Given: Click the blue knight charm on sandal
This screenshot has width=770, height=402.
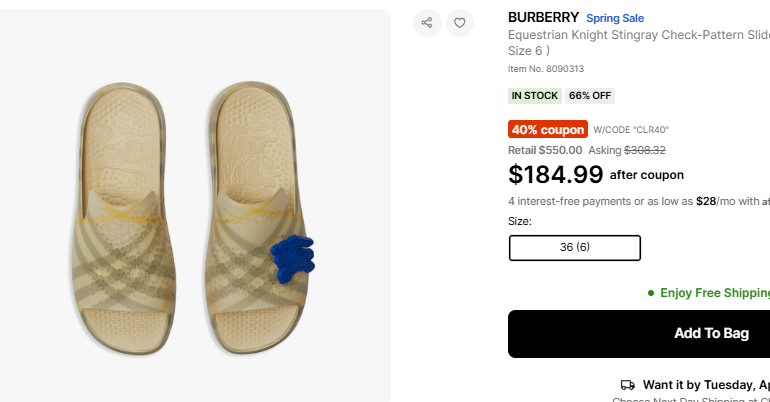Looking at the screenshot, I should (x=293, y=256).
